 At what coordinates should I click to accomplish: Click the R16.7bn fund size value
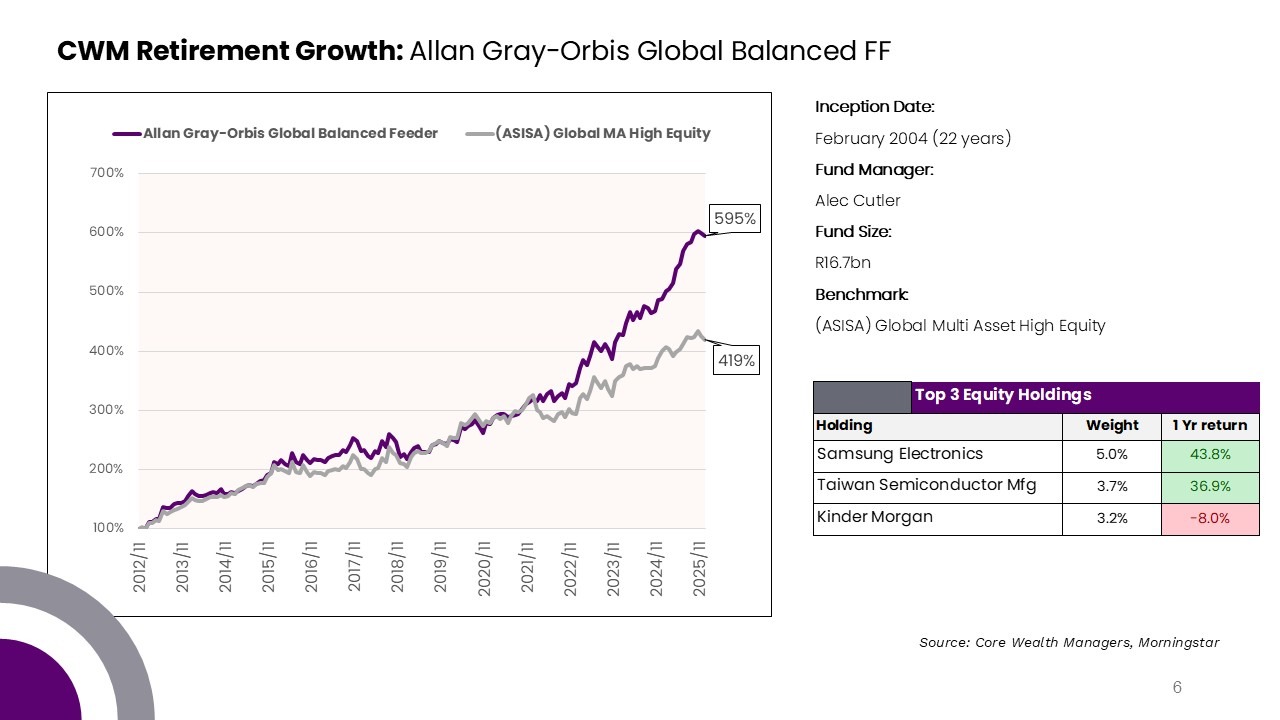click(843, 263)
